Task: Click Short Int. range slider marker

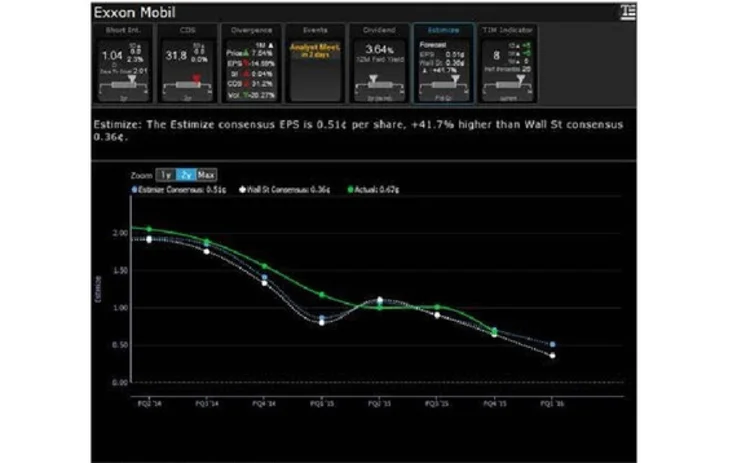Action: [x=132, y=78]
